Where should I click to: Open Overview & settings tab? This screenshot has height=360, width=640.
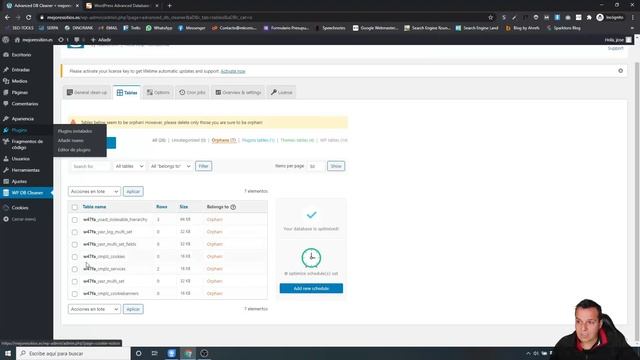coord(238,93)
